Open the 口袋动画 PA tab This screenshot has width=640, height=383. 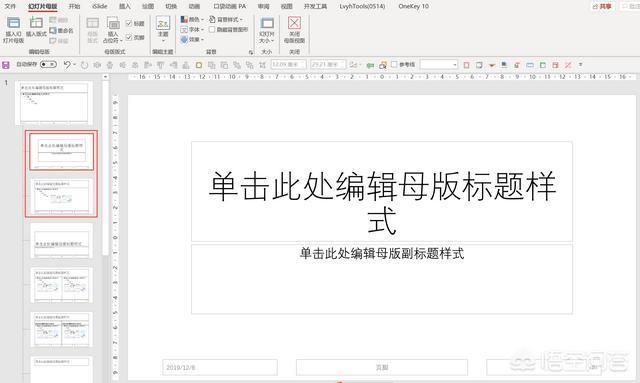click(230, 6)
